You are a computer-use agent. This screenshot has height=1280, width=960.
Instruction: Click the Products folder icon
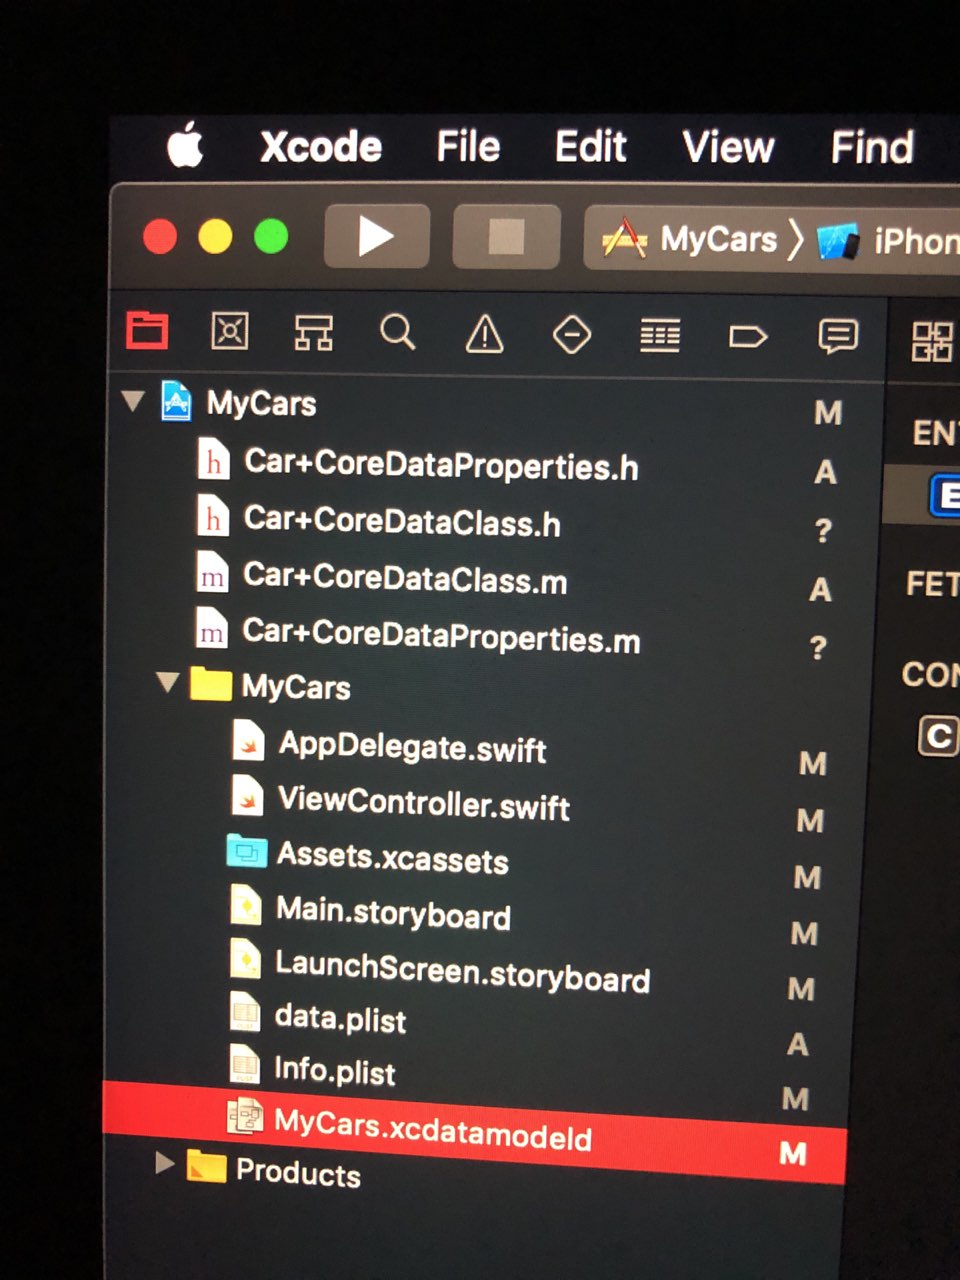tap(207, 1167)
